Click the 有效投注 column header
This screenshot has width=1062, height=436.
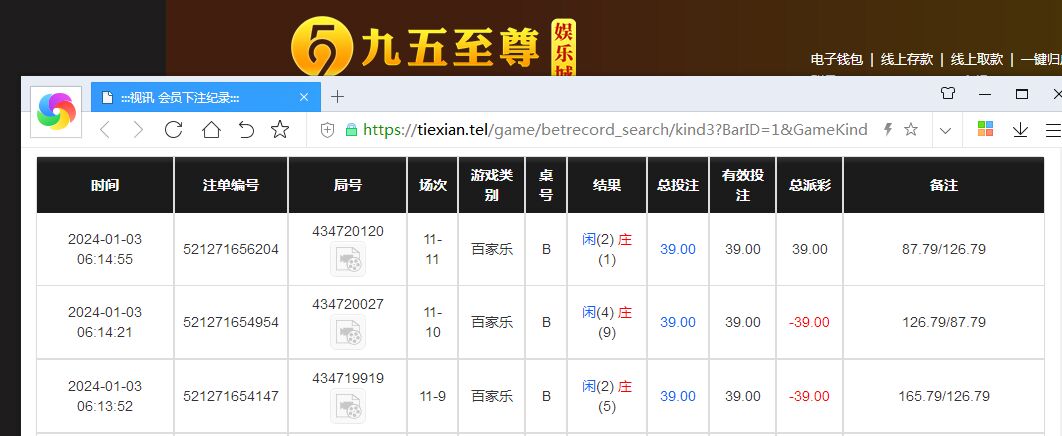[743, 185]
